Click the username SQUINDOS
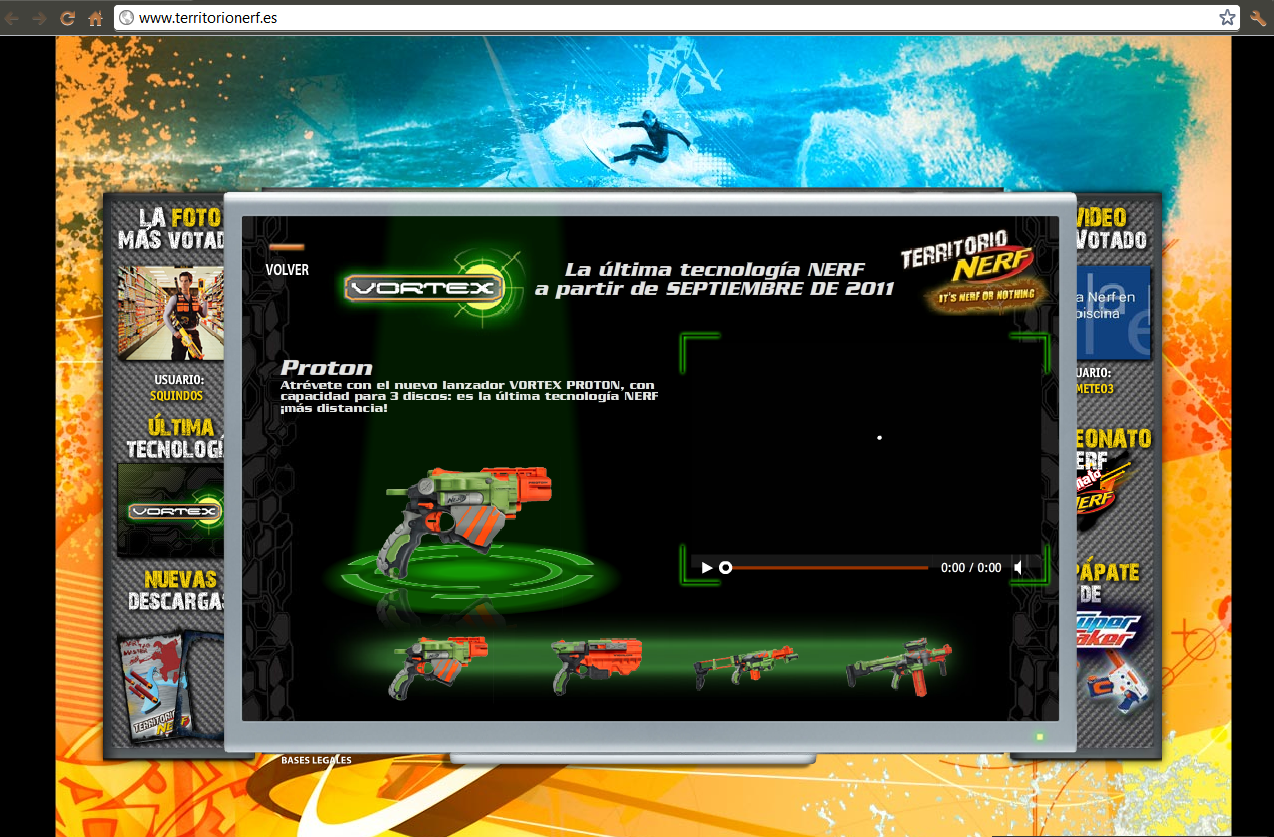The image size is (1274, 837). 177,396
